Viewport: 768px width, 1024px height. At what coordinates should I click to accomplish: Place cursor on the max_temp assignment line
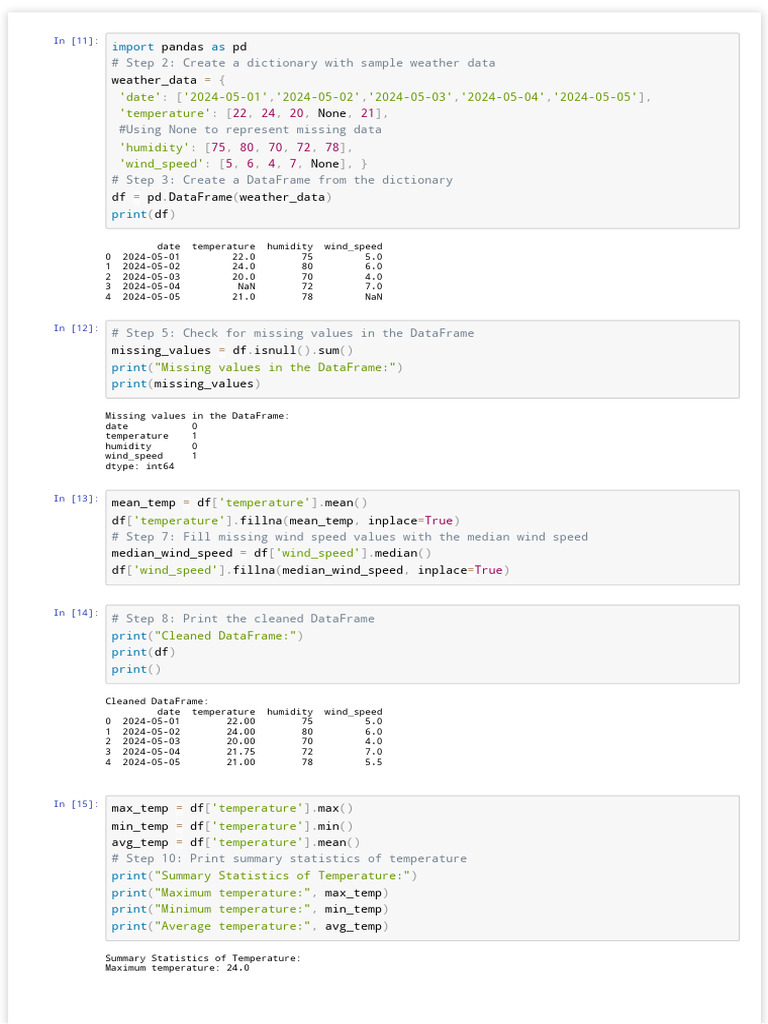click(232, 808)
